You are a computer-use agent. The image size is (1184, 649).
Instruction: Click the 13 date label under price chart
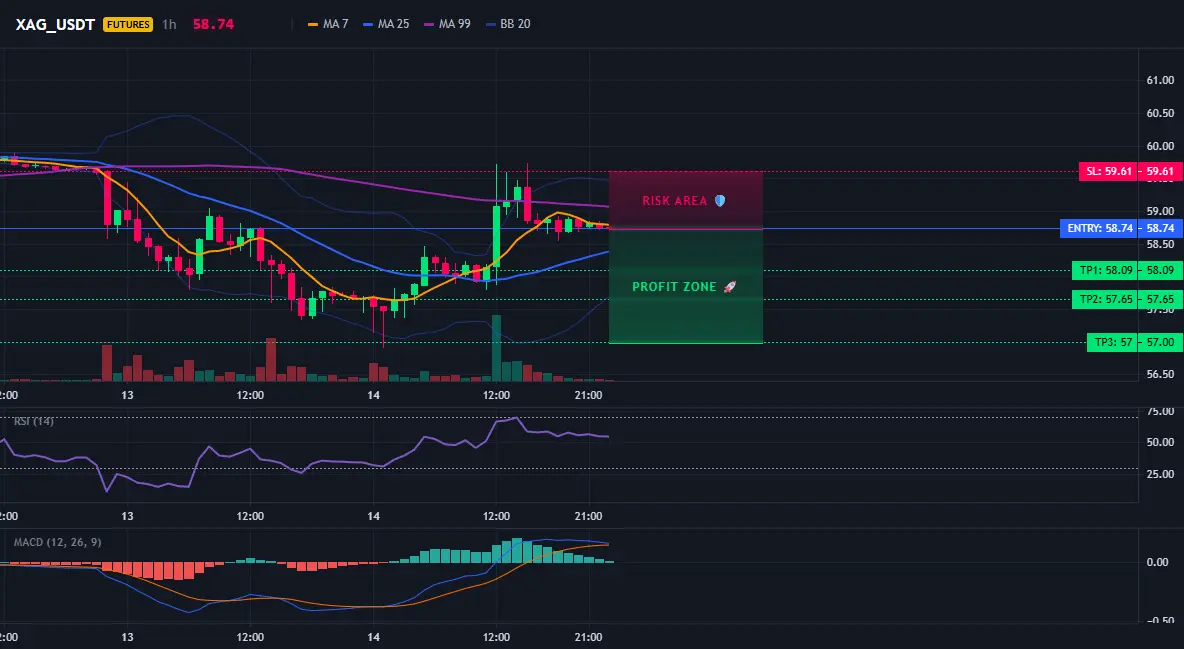127,395
